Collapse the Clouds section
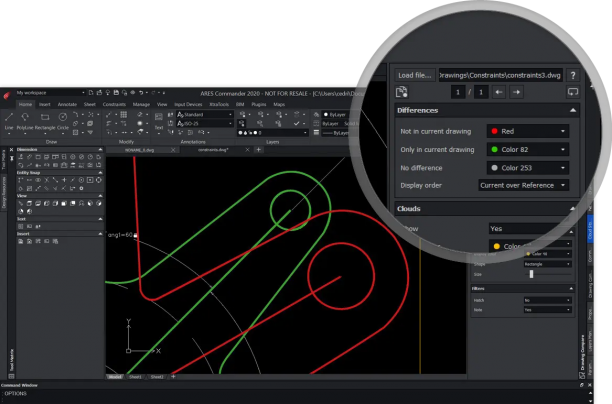 click(x=573, y=209)
